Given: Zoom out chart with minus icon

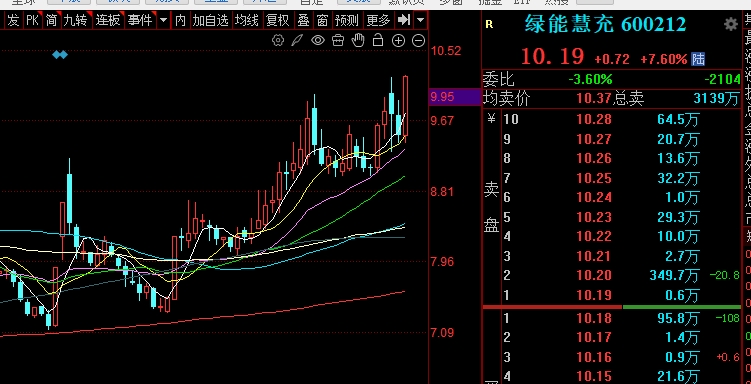Looking at the screenshot, I should (419, 41).
